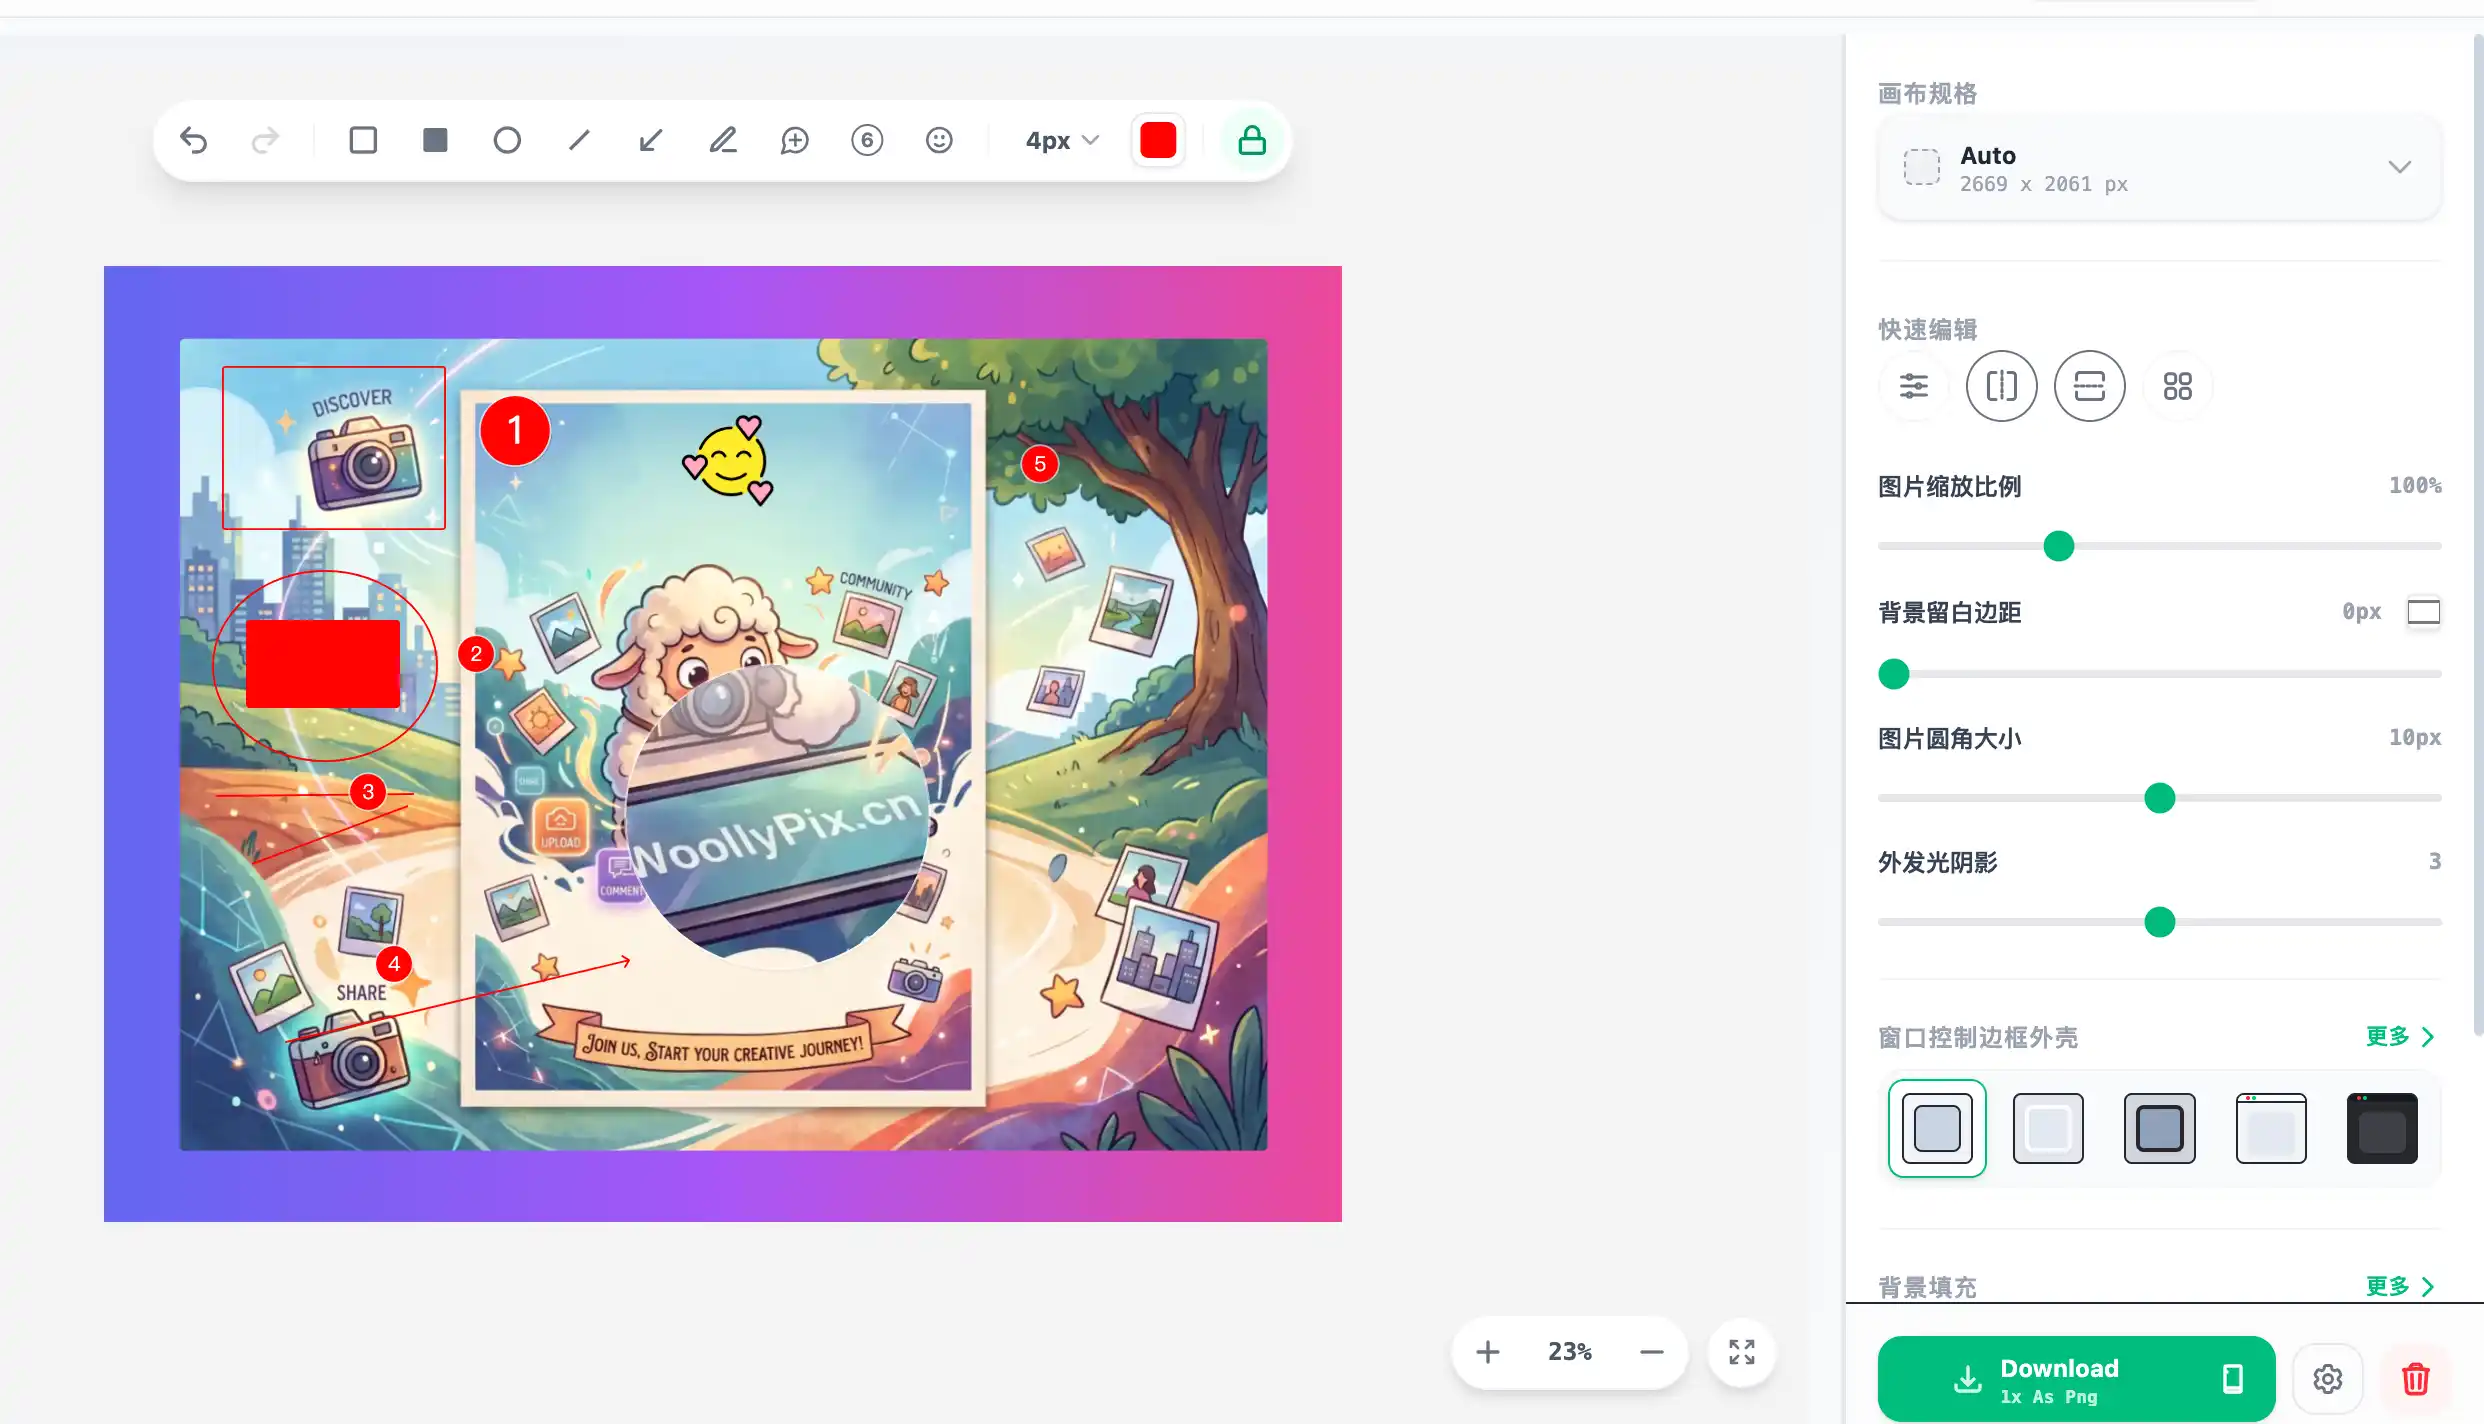Select the numbered step marker tool
The height and width of the screenshot is (1424, 2484).
point(867,140)
